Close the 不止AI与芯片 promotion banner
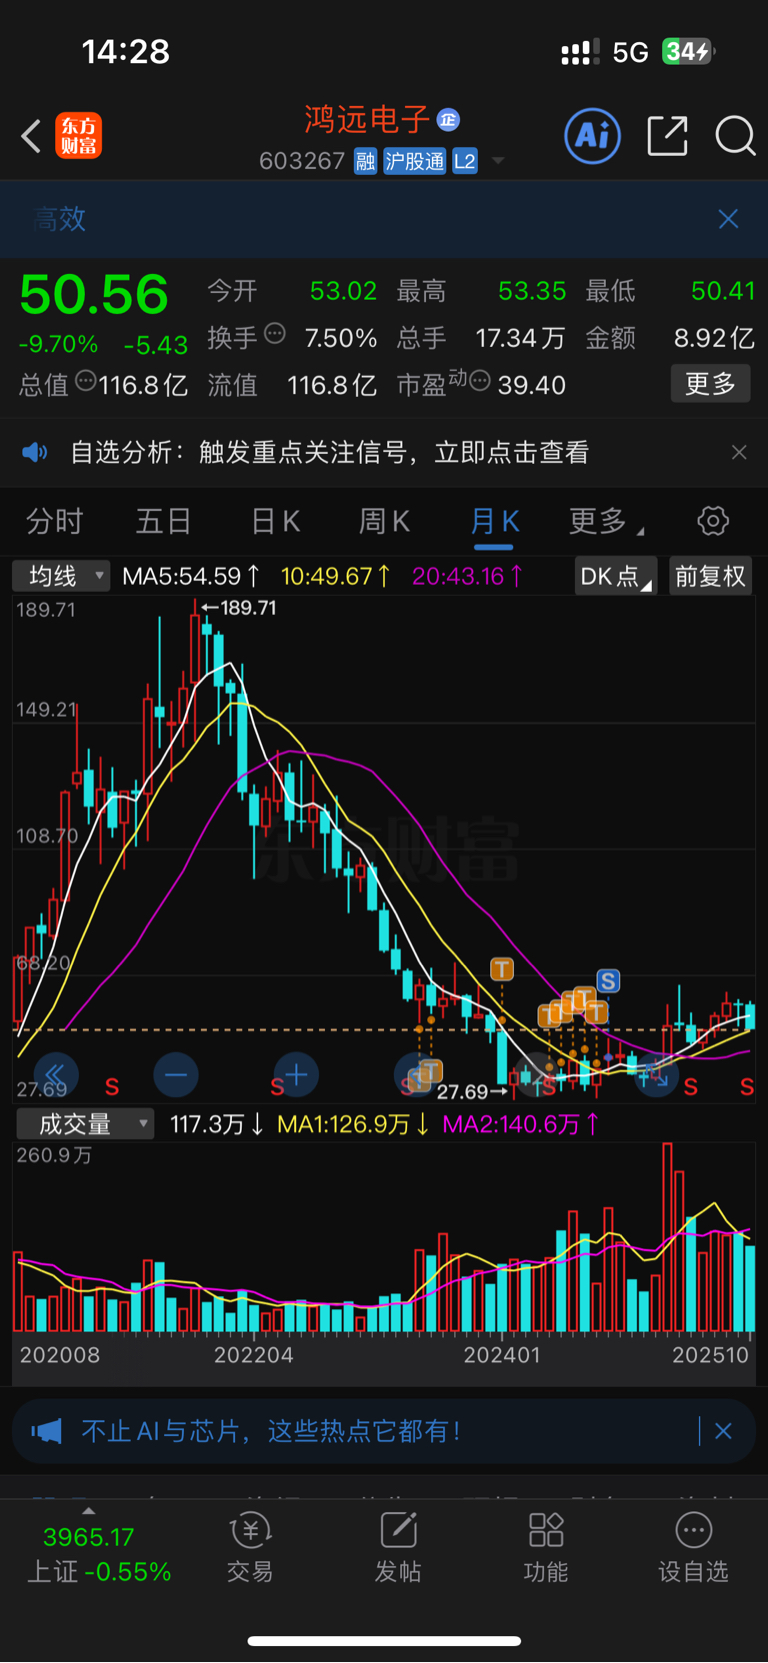 click(x=724, y=1431)
